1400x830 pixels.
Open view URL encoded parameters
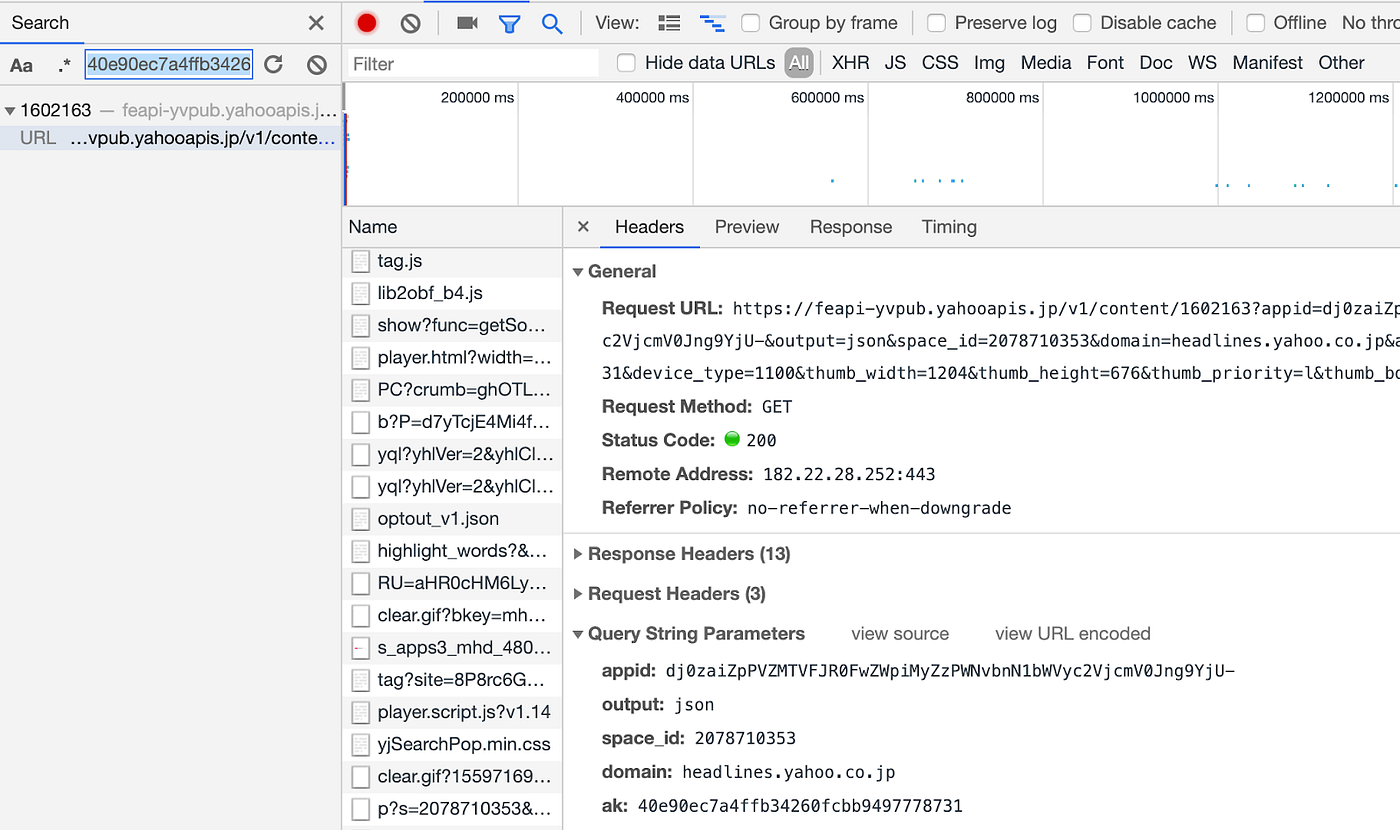click(1072, 633)
